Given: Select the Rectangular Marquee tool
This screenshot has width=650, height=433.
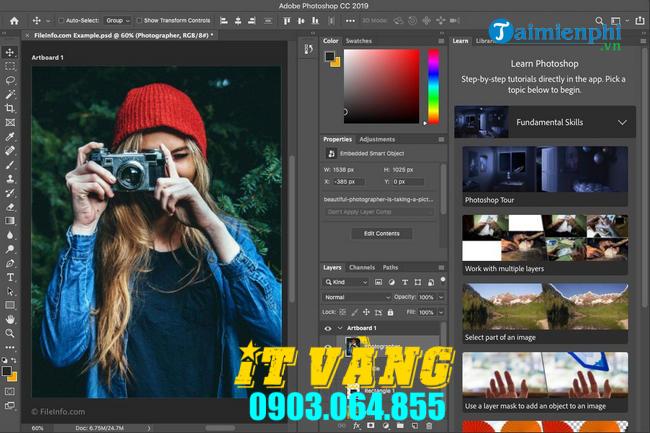Looking at the screenshot, I should (10, 66).
